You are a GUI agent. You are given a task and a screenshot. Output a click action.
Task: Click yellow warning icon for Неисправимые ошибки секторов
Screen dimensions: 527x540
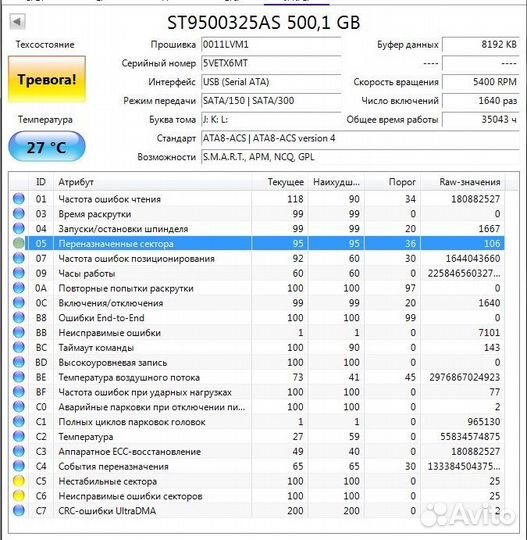click(19, 496)
